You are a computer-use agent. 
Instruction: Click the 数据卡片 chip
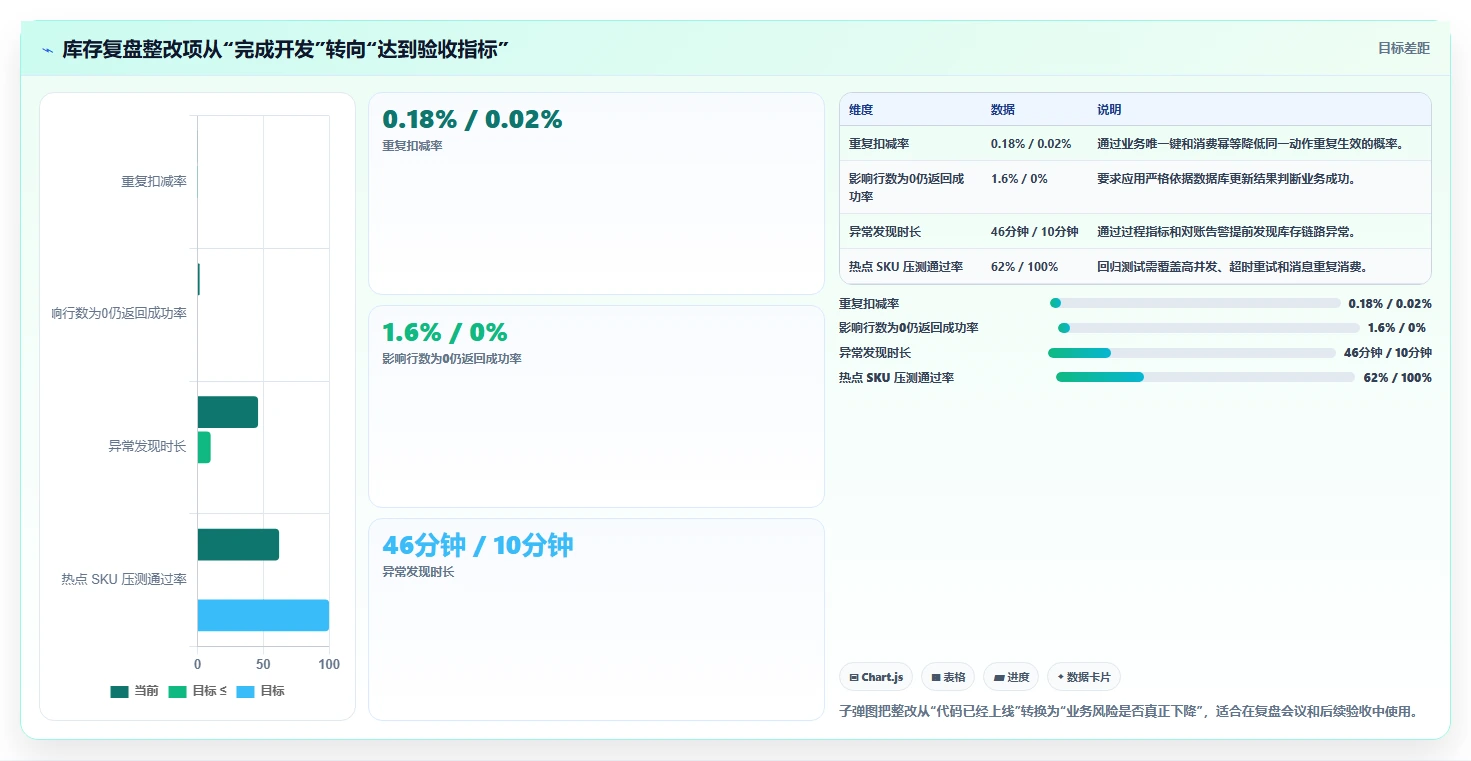click(x=1084, y=677)
